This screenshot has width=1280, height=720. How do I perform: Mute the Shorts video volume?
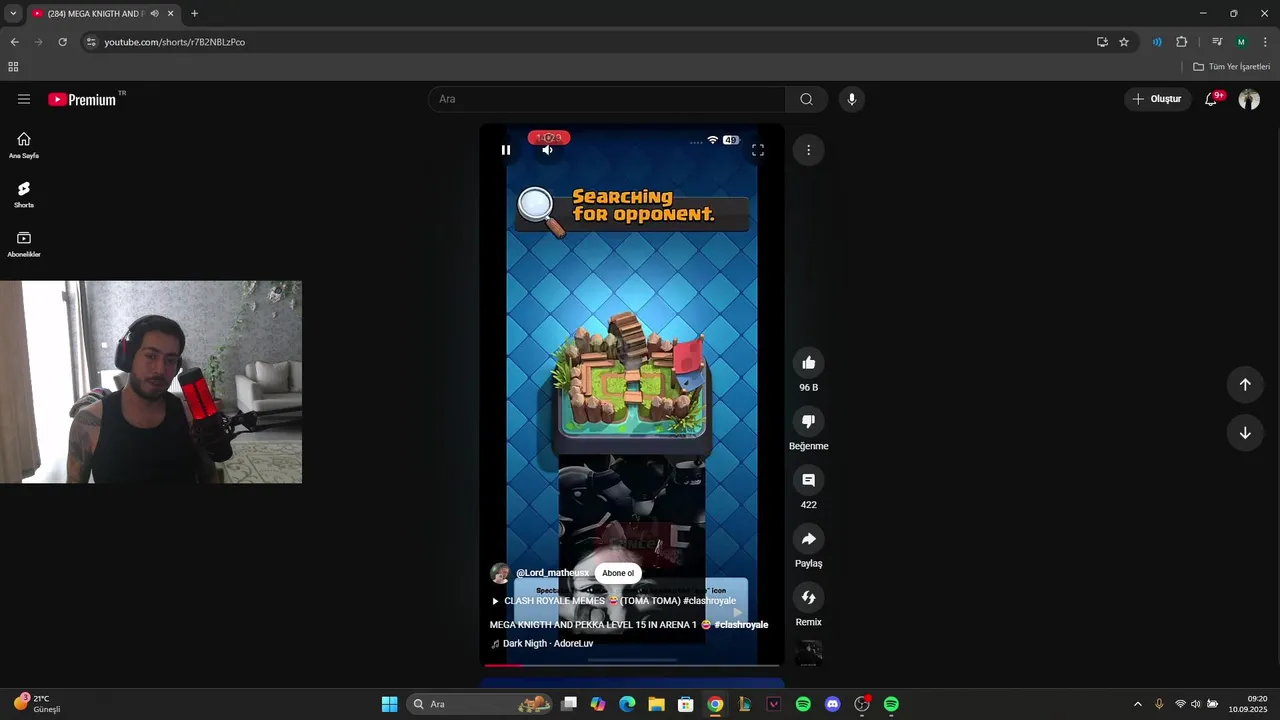(547, 150)
